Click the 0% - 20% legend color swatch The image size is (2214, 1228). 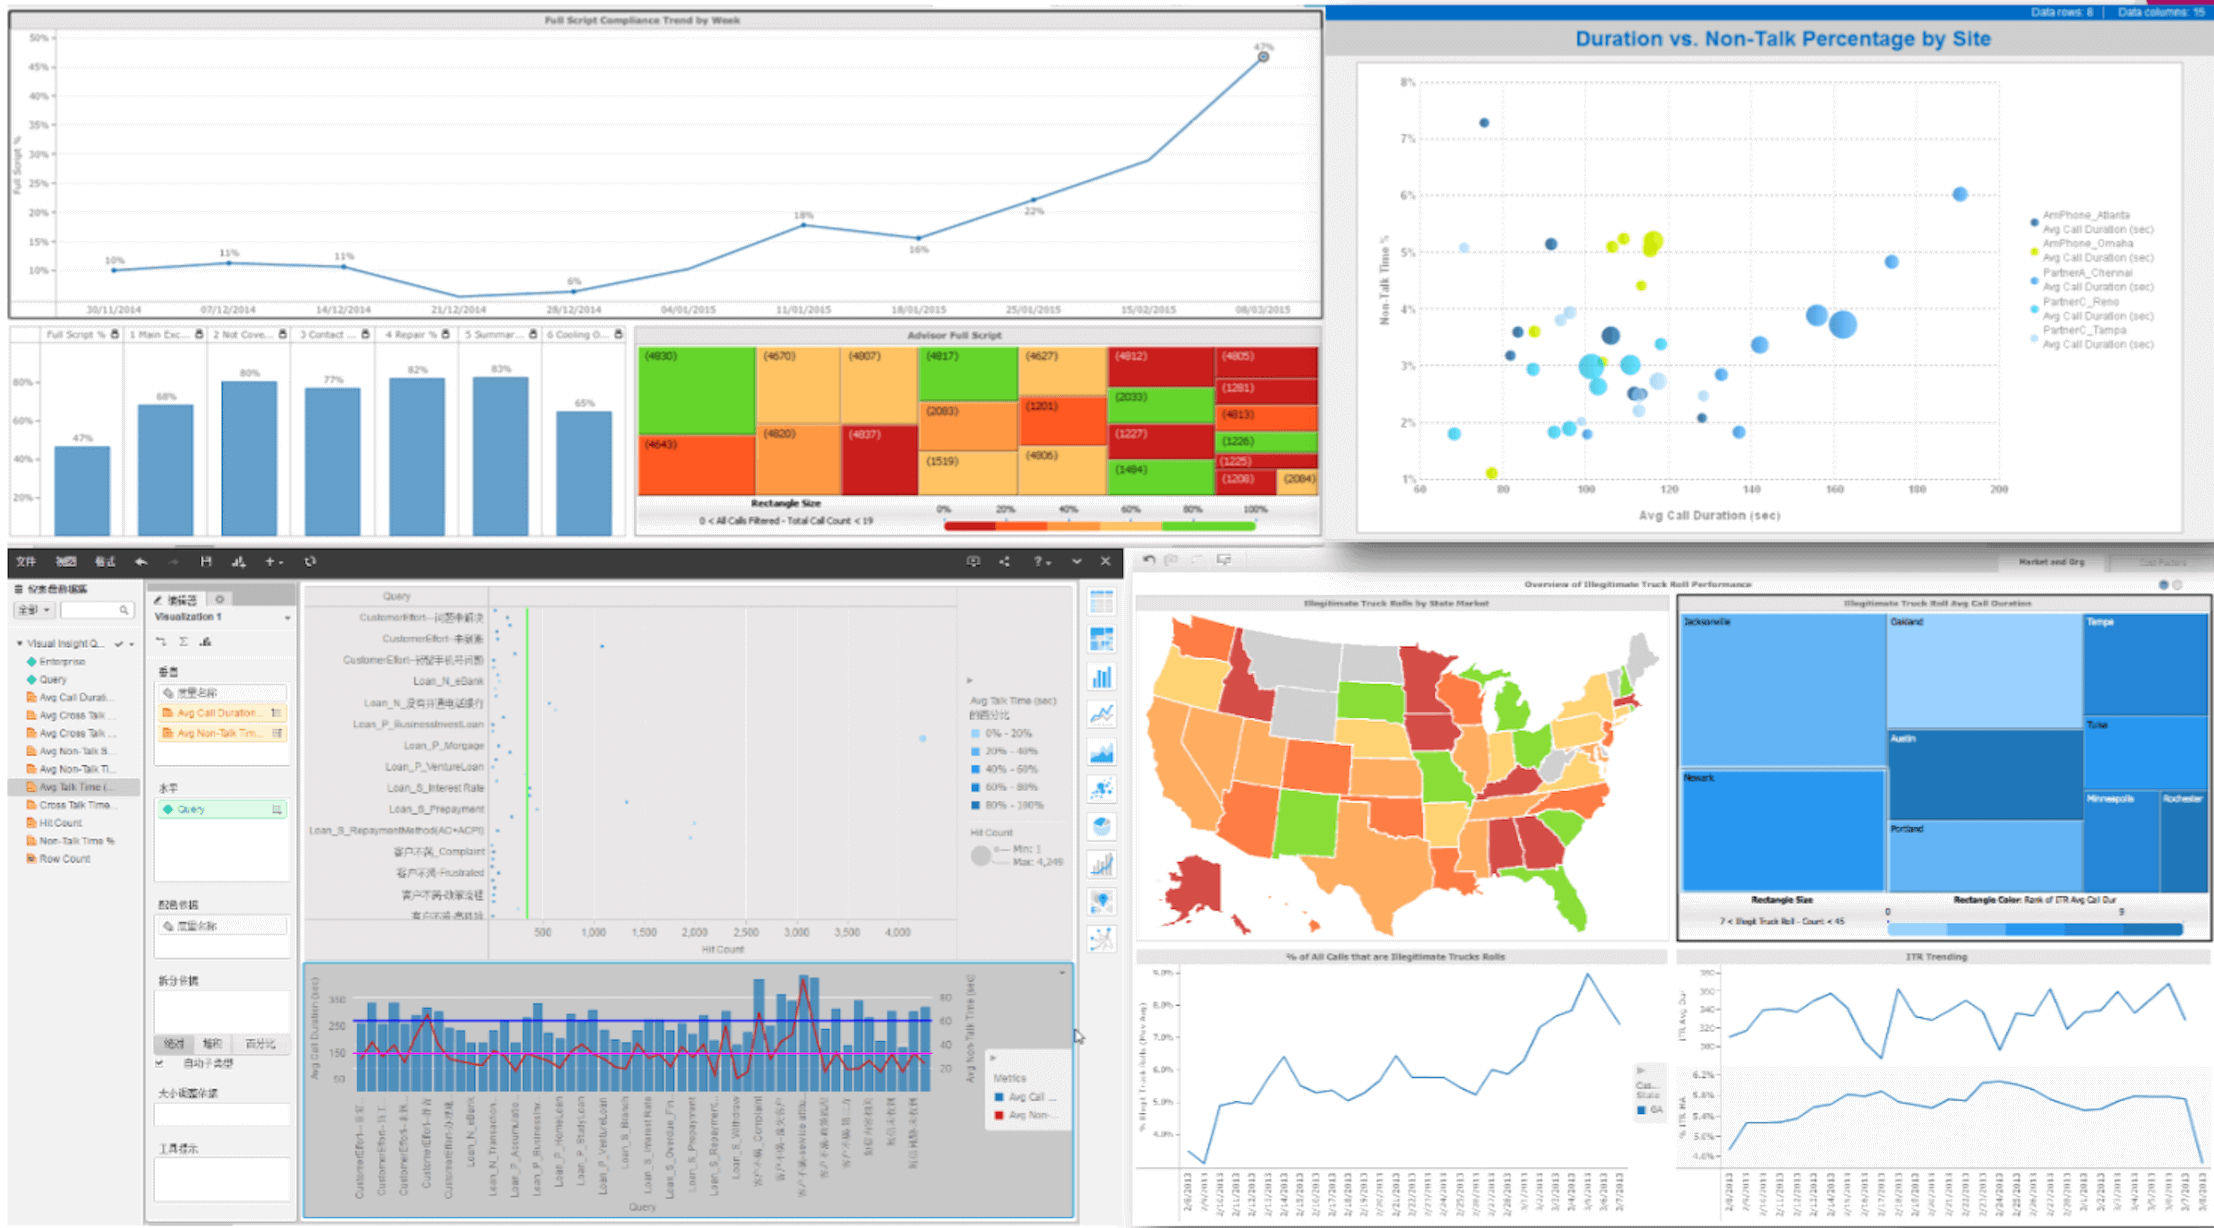[x=975, y=734]
